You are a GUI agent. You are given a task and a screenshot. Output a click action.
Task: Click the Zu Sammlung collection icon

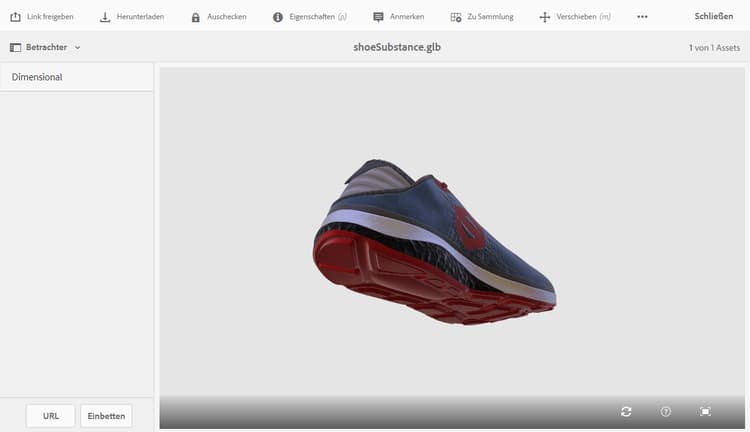(x=456, y=17)
